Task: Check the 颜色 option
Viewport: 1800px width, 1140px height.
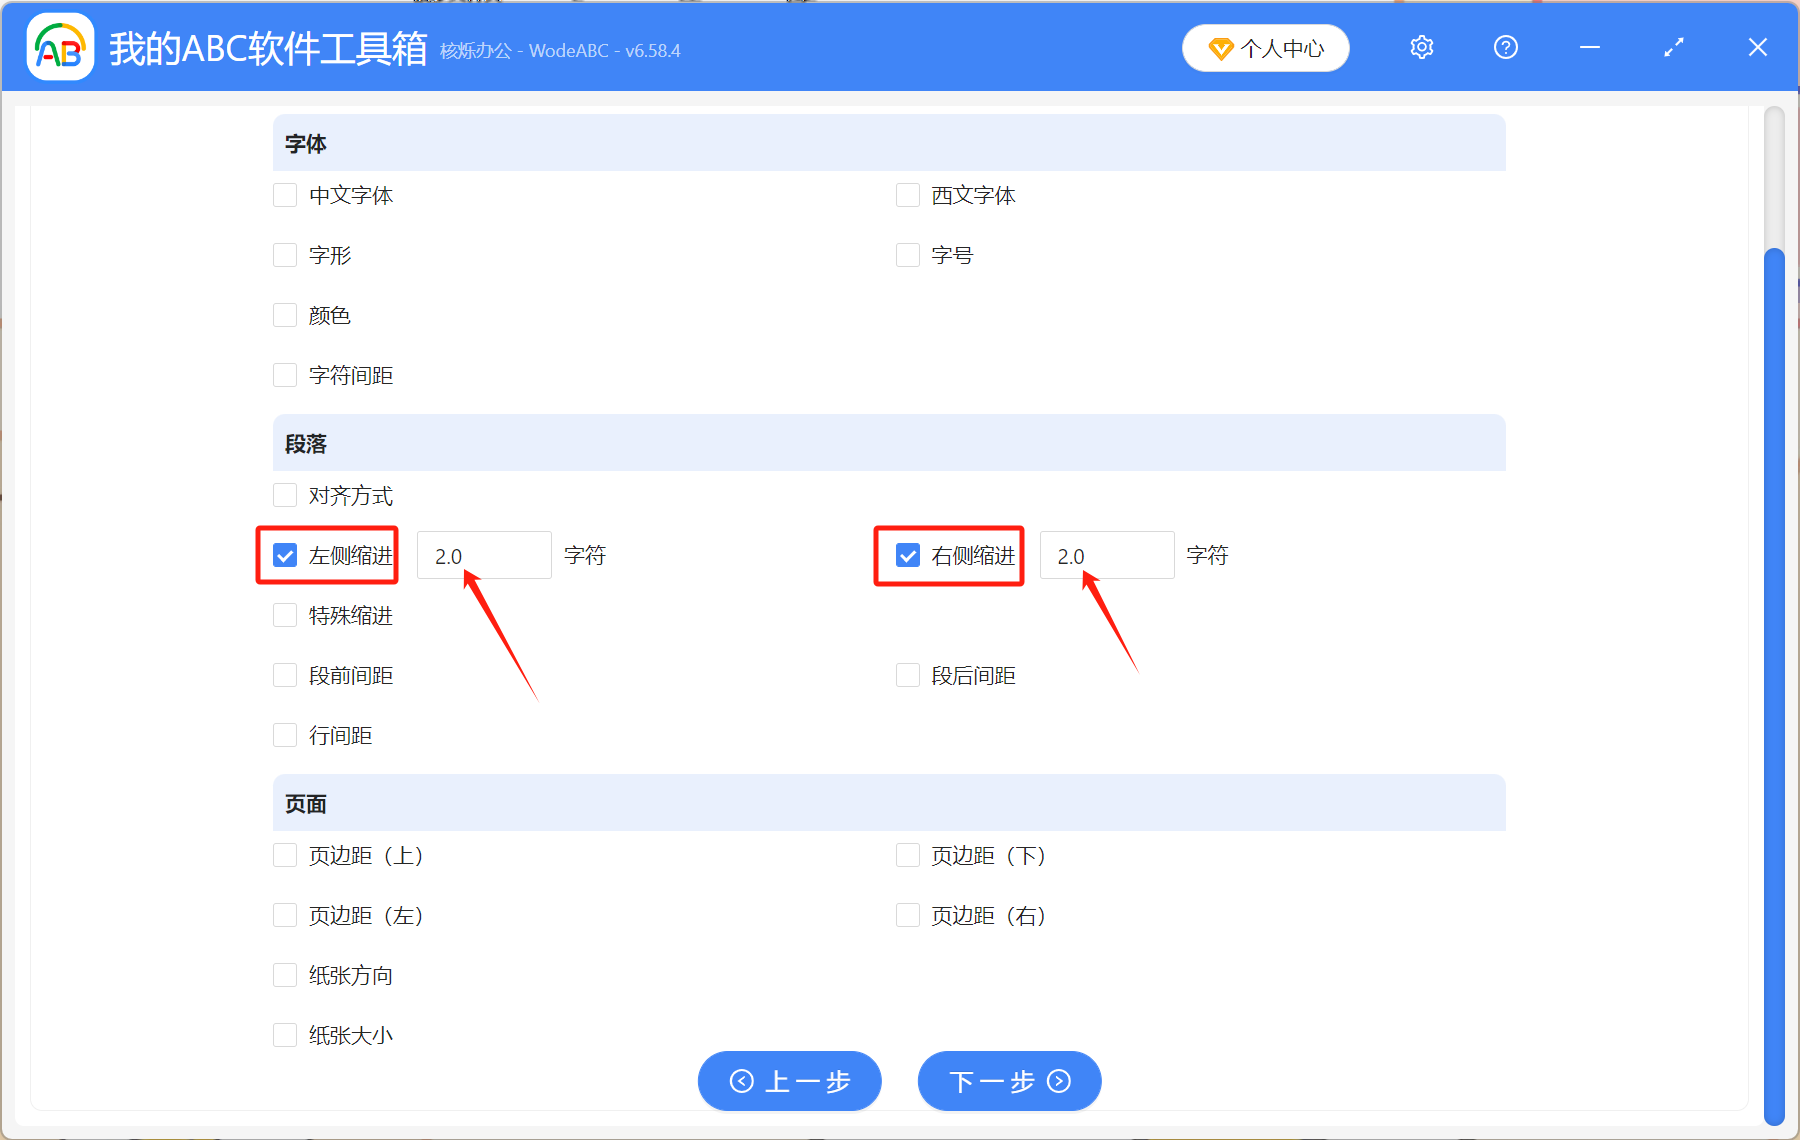Action: pyautogui.click(x=285, y=315)
